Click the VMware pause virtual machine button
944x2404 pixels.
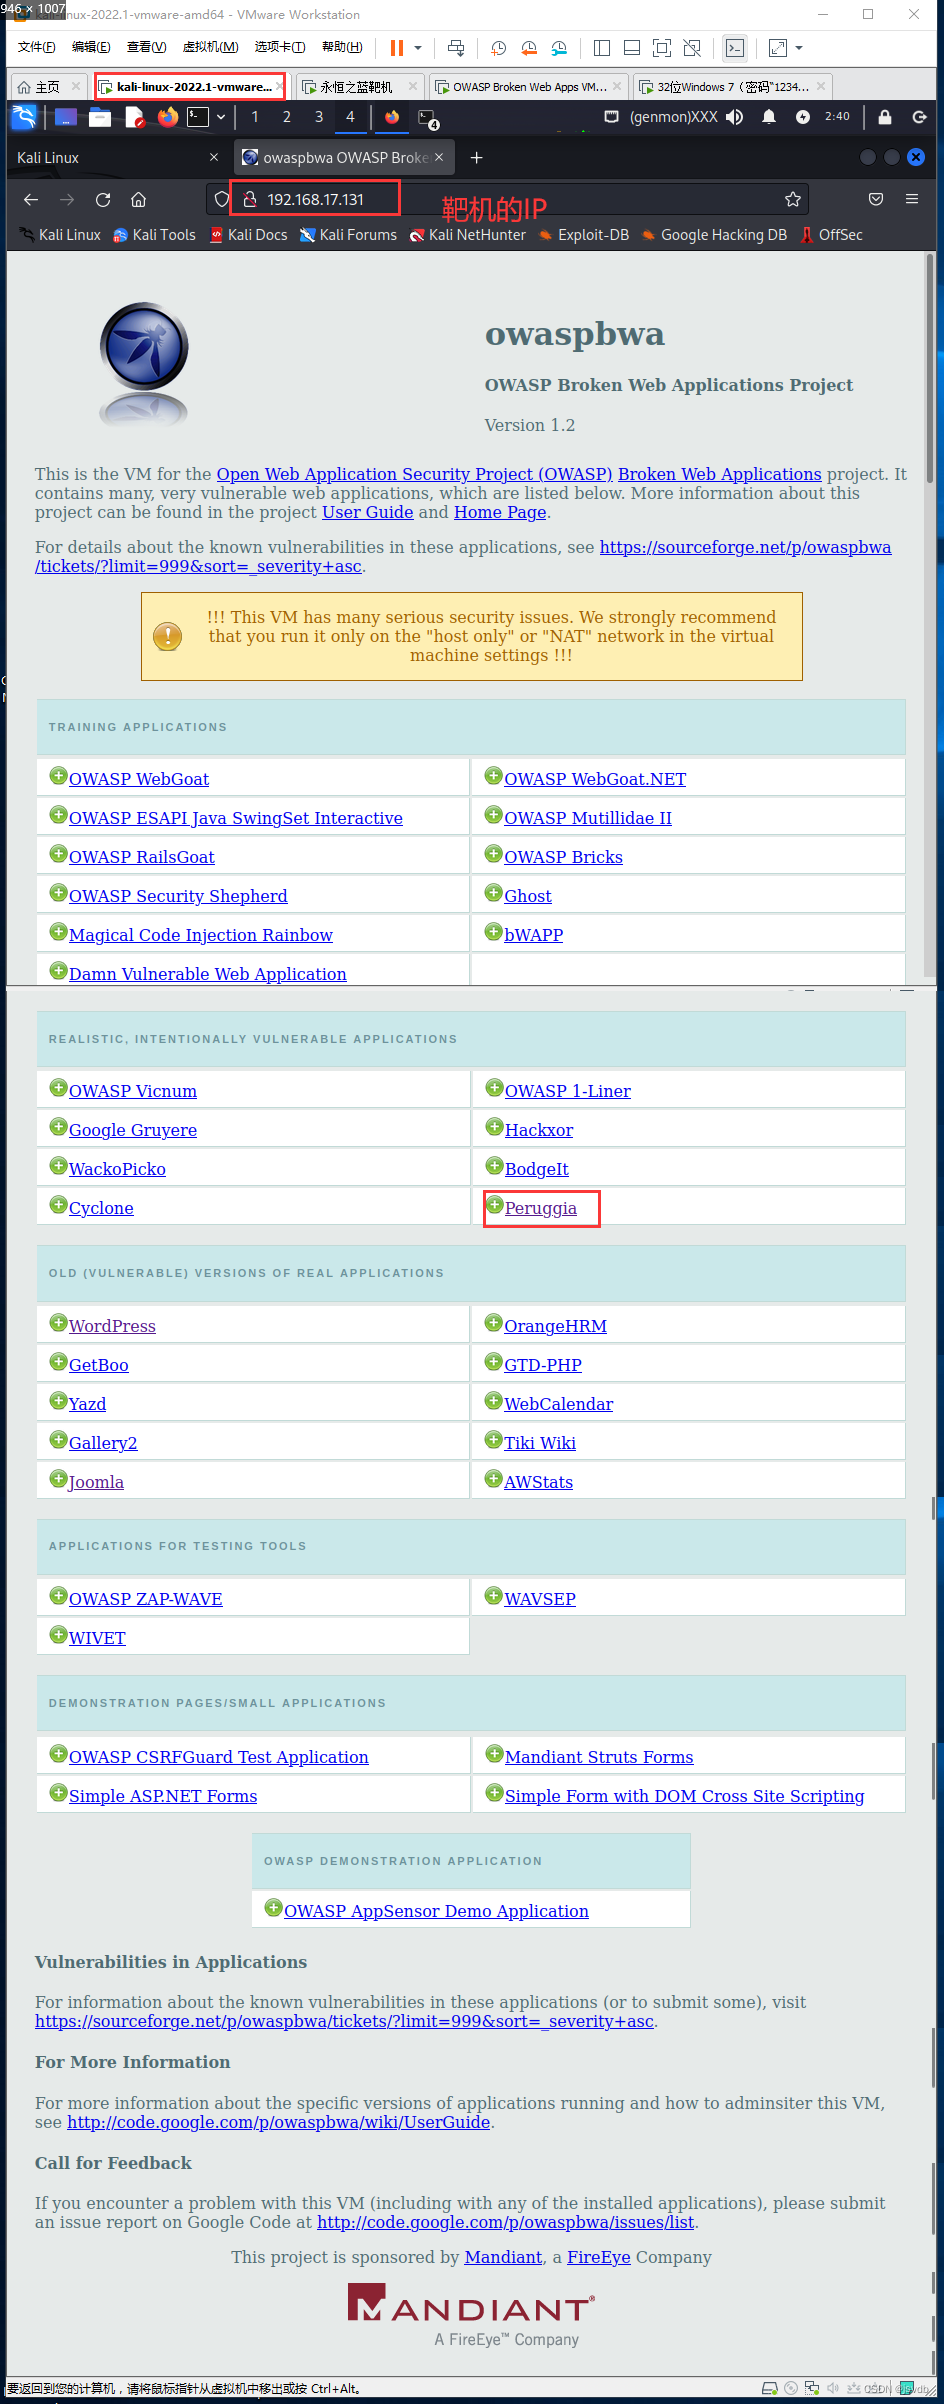[397, 48]
